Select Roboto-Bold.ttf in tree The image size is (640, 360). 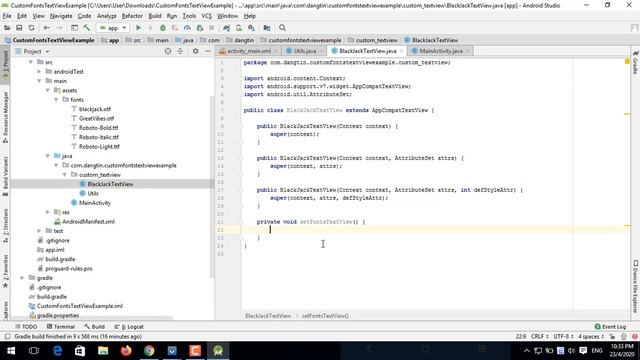click(x=98, y=128)
